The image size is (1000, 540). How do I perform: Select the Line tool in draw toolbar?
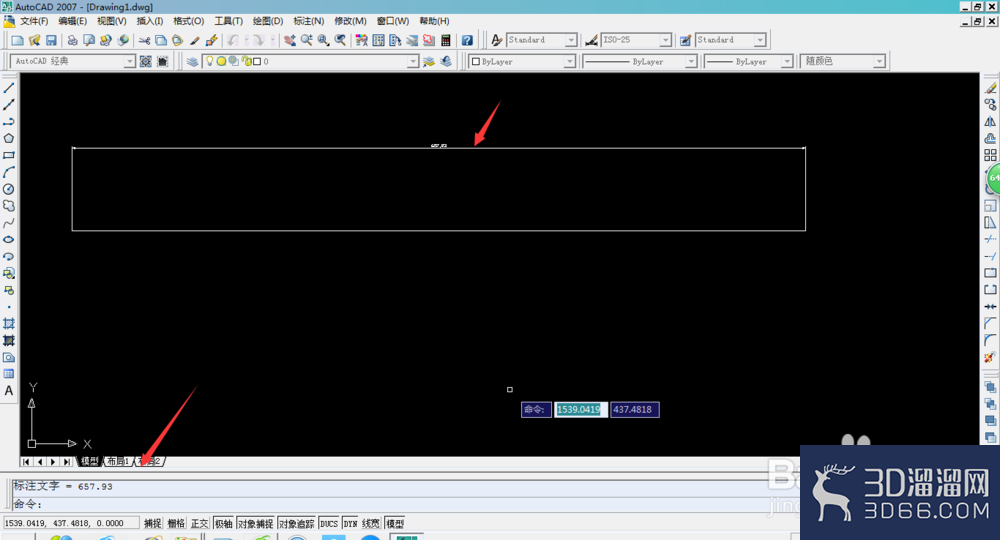coord(9,88)
